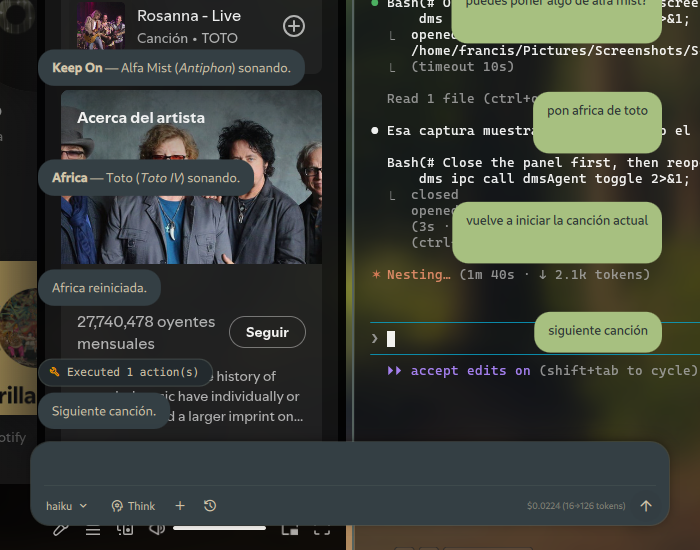The width and height of the screenshot is (700, 550).
Task: Click the closed output line in terminal
Action: point(434,195)
